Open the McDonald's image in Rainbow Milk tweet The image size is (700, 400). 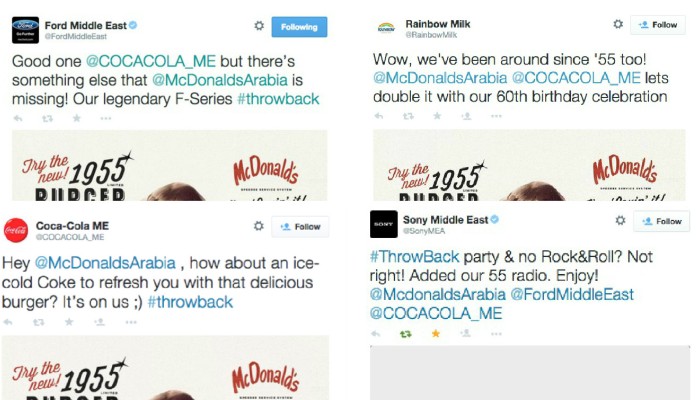pyautogui.click(x=529, y=165)
